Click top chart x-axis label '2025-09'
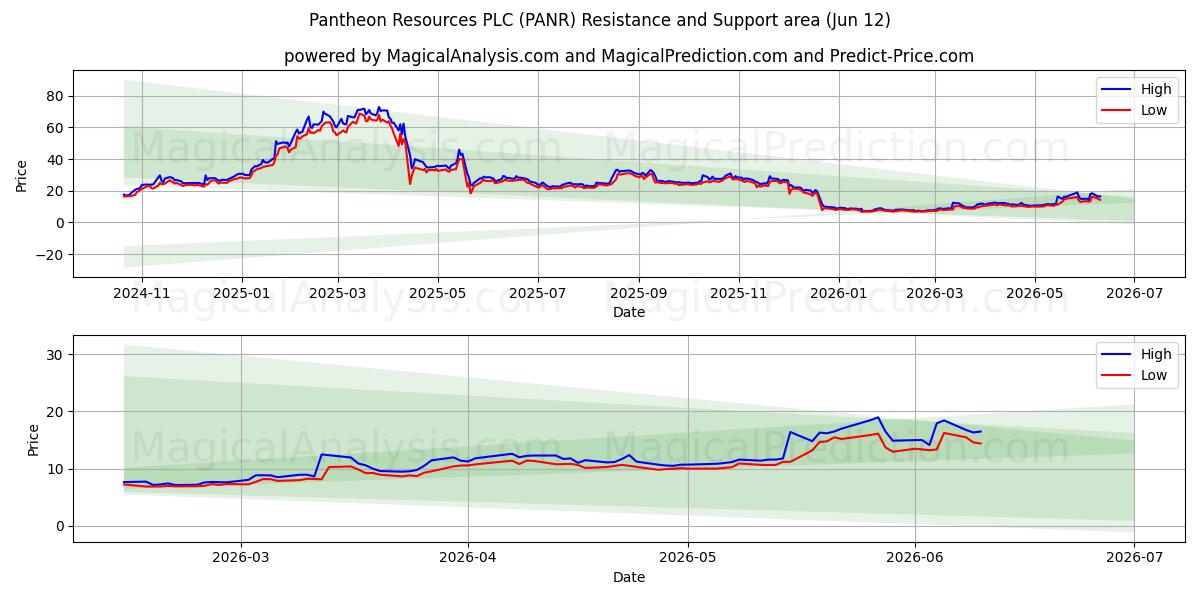Viewport: 1200px width, 600px height. click(639, 293)
